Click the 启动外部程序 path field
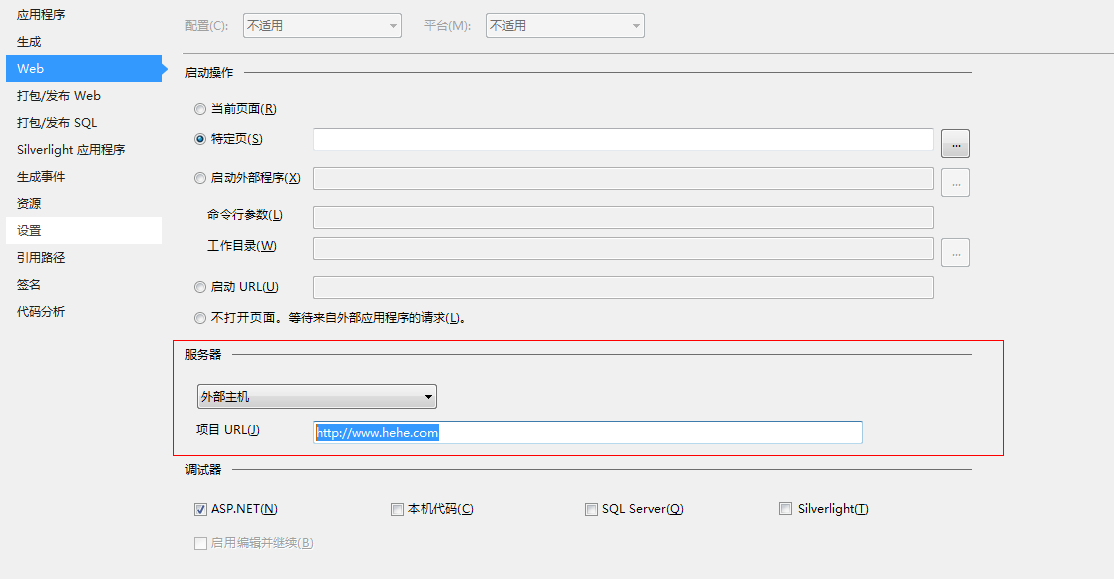The image size is (1114, 579). pyautogui.click(x=623, y=178)
